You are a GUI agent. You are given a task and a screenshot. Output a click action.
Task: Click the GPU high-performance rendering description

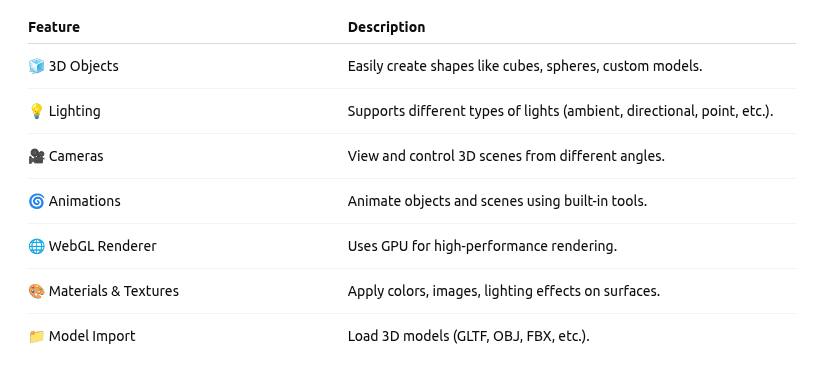(x=483, y=246)
